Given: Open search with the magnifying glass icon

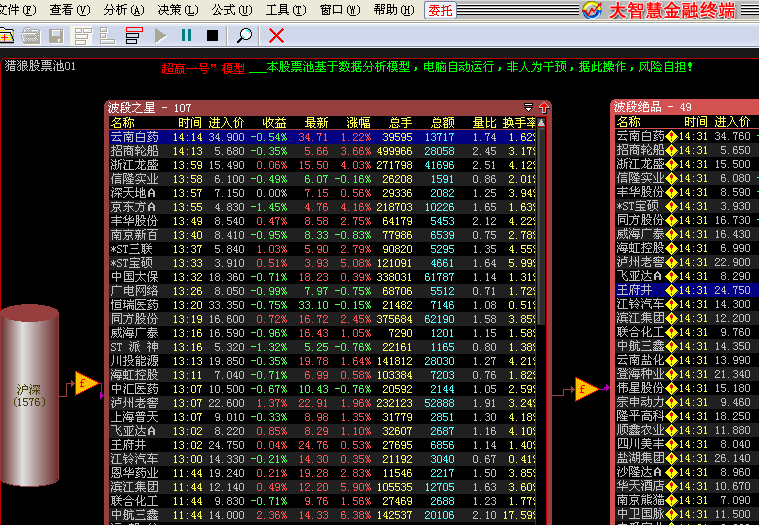Looking at the screenshot, I should [x=244, y=35].
